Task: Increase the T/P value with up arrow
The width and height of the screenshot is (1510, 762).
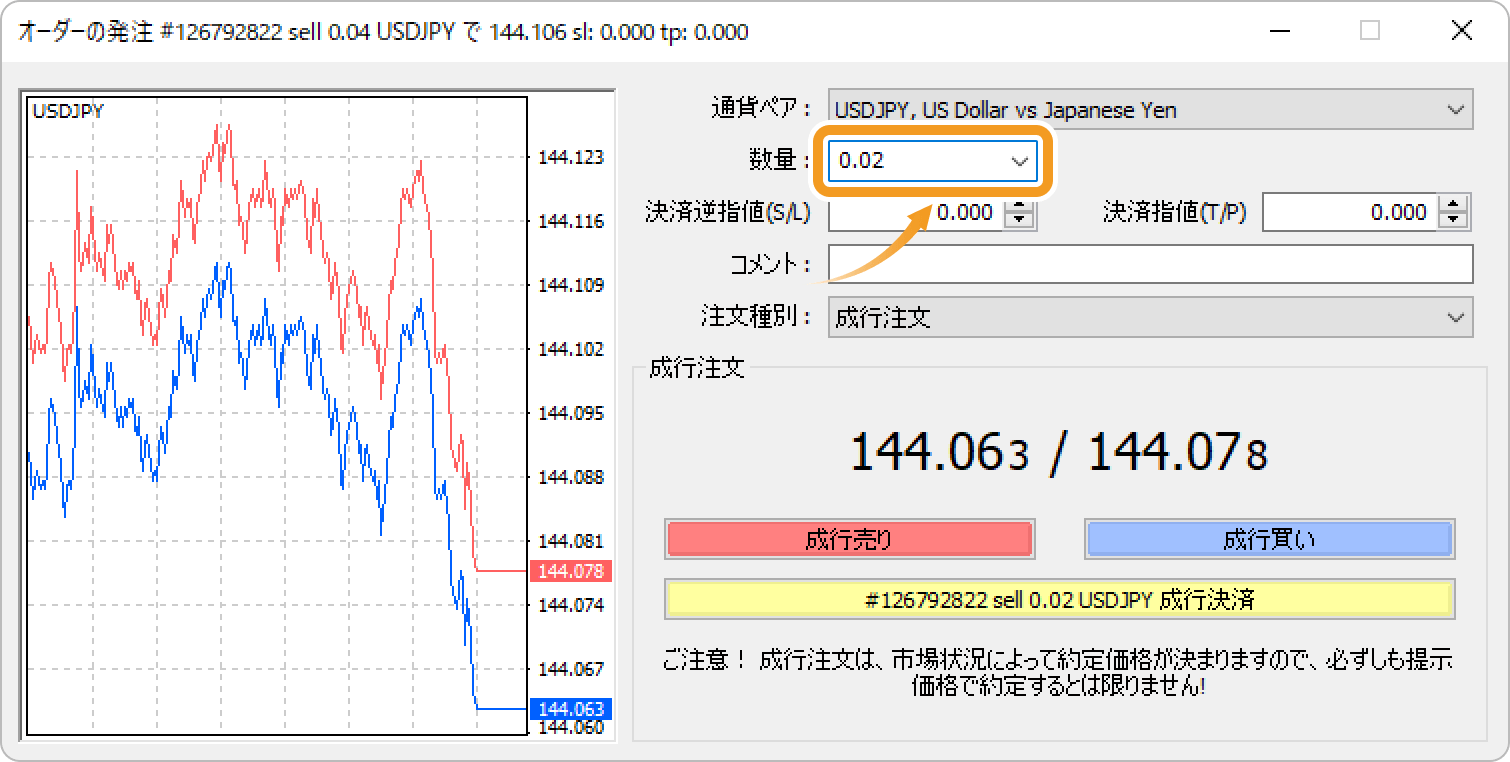Action: tap(1453, 204)
